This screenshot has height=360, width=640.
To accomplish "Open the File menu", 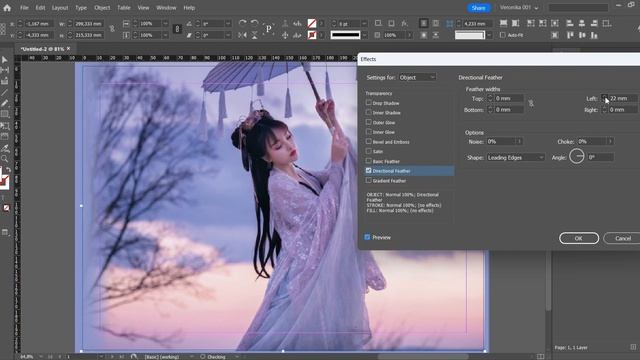I will click(24, 8).
